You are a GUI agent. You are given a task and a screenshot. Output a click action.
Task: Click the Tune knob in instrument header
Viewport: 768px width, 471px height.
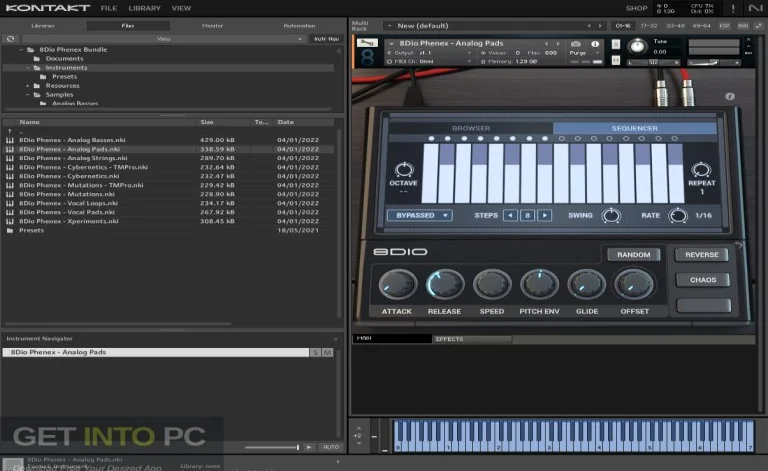[637, 47]
